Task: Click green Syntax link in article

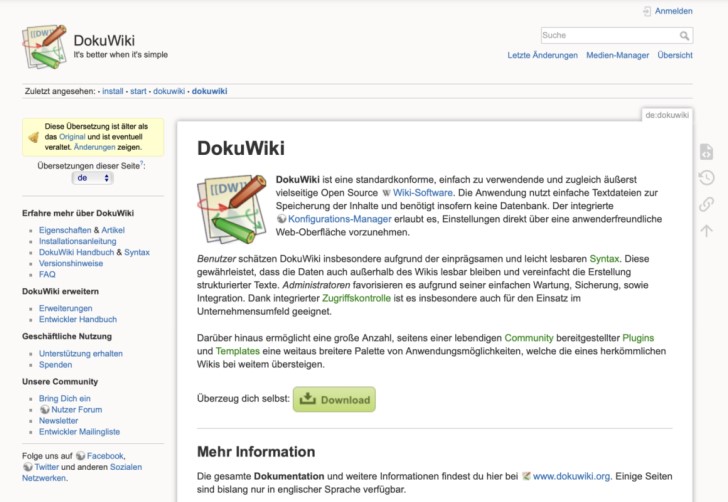Action: (604, 259)
